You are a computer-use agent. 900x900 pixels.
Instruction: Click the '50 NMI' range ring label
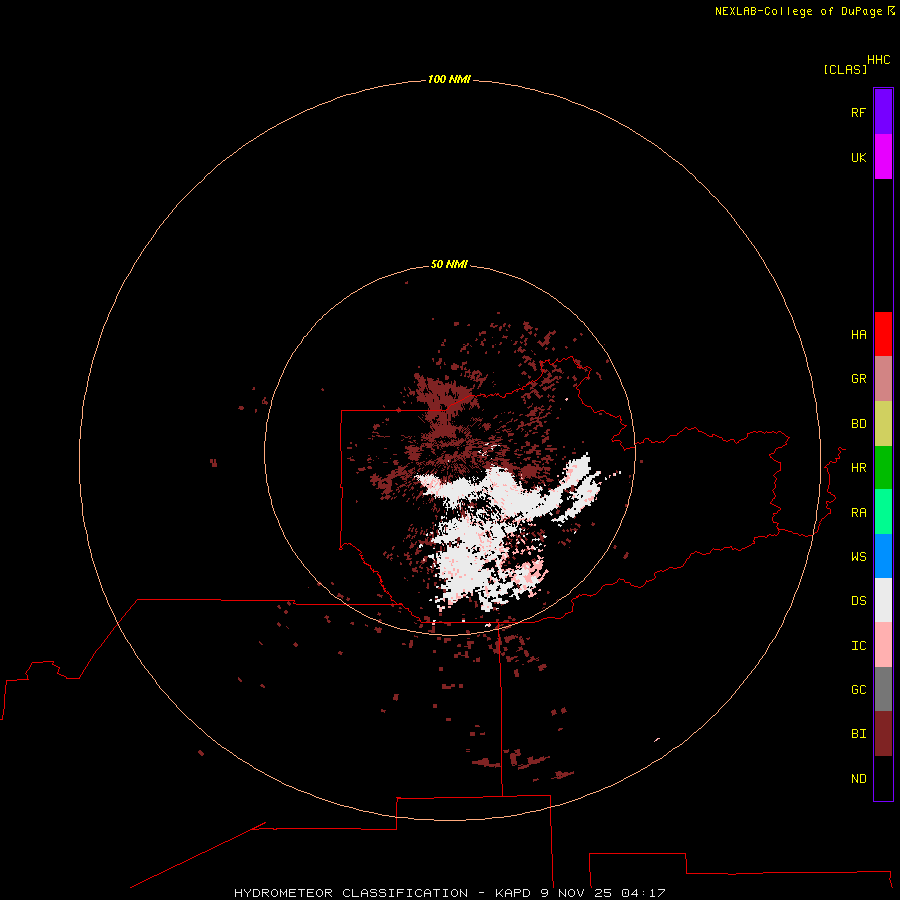point(449,264)
